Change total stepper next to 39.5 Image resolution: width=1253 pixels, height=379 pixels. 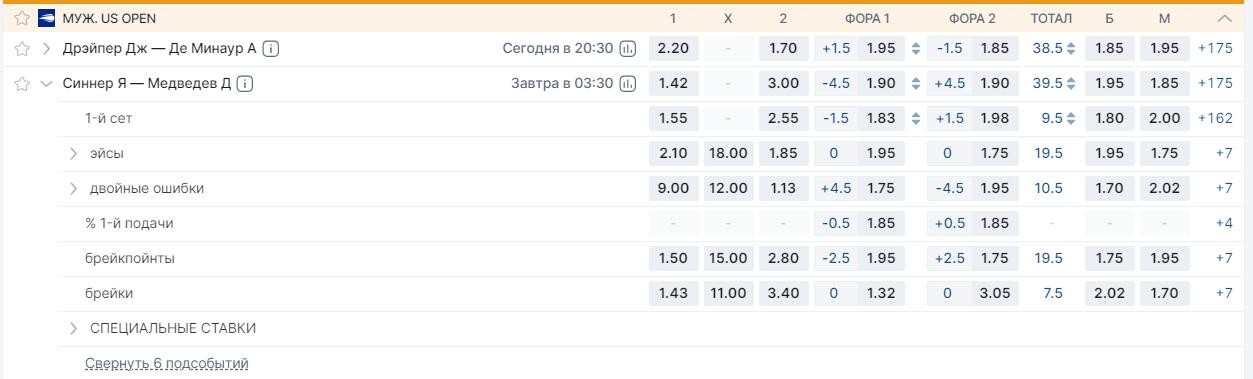pos(1072,84)
